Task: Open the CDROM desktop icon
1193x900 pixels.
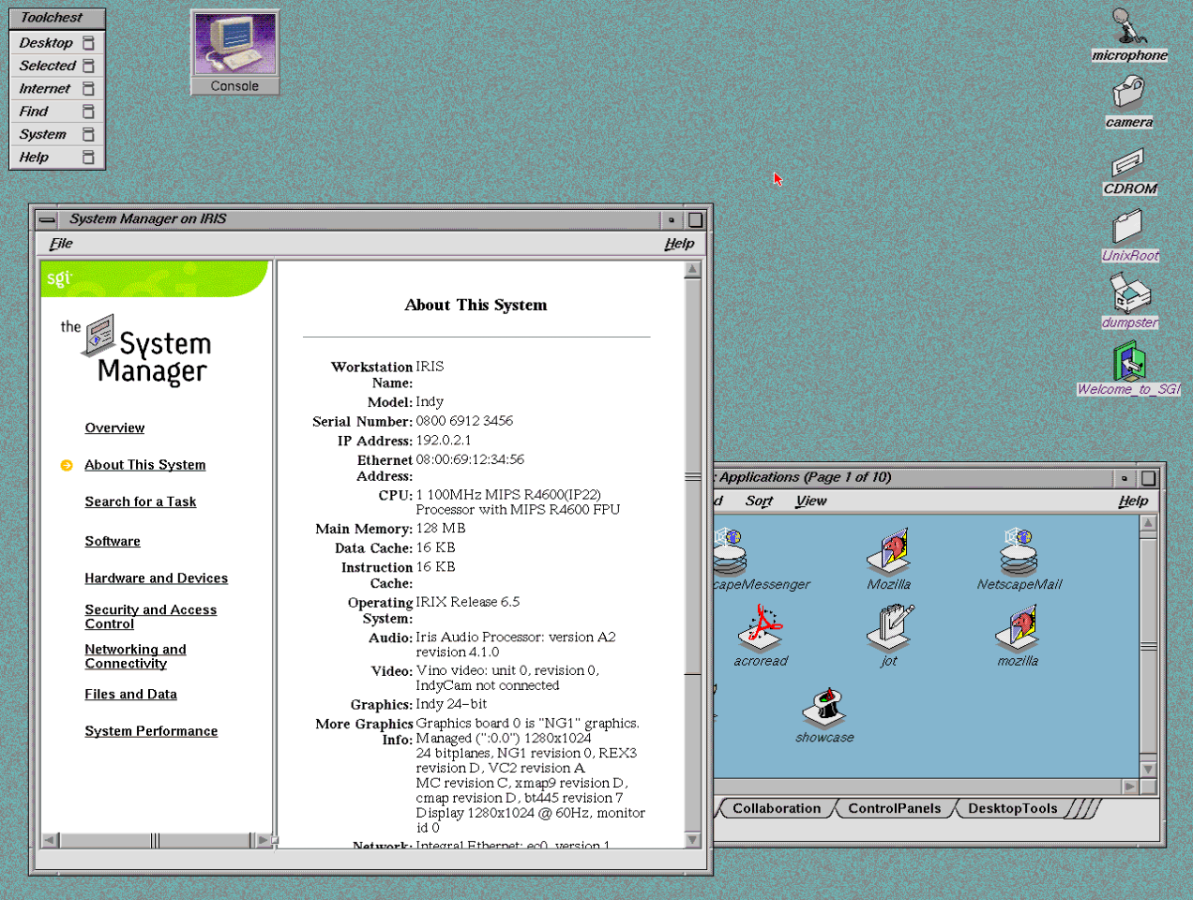Action: click(x=1129, y=170)
